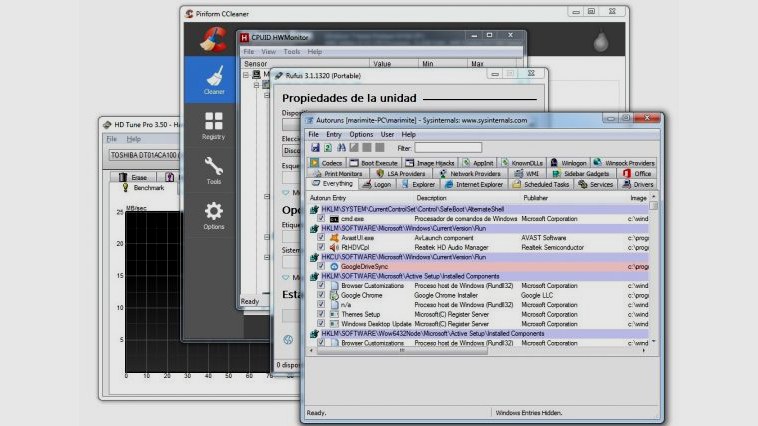Click the Refresh icon in Autoruns toolbar
Viewport: 758px width, 426px height.
coord(328,147)
